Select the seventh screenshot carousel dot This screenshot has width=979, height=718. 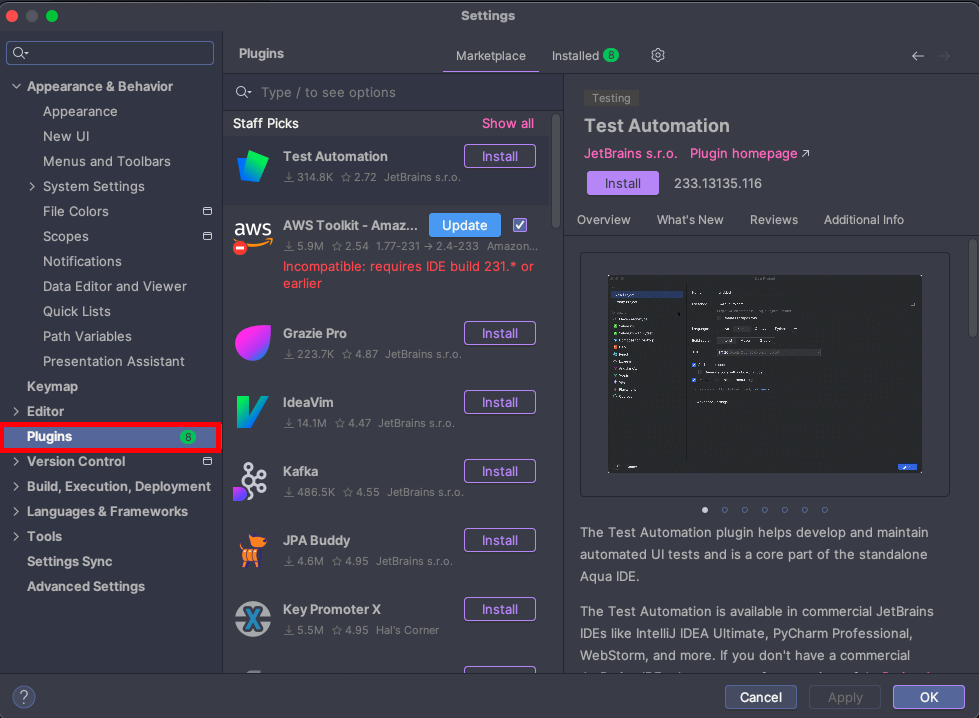[825, 510]
